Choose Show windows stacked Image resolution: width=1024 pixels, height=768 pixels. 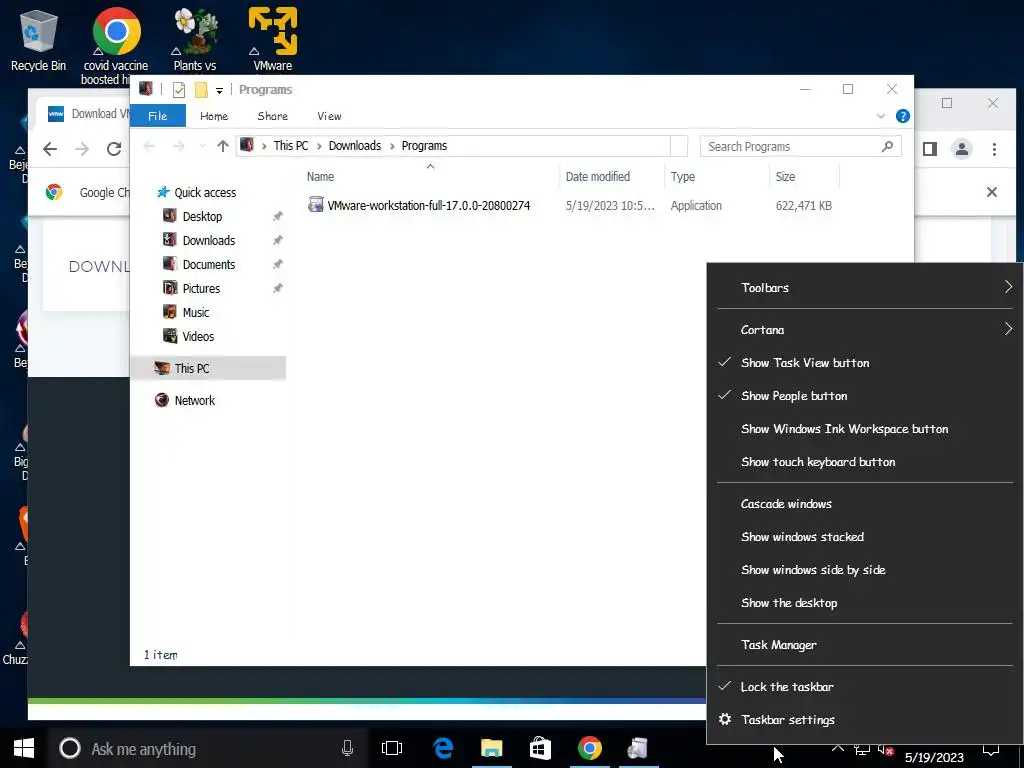pyautogui.click(x=865, y=537)
